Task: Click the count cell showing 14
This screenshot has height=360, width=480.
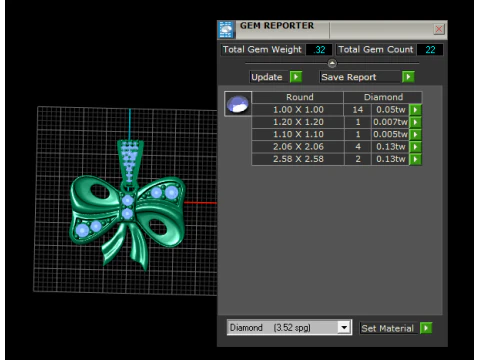Action: pos(358,110)
